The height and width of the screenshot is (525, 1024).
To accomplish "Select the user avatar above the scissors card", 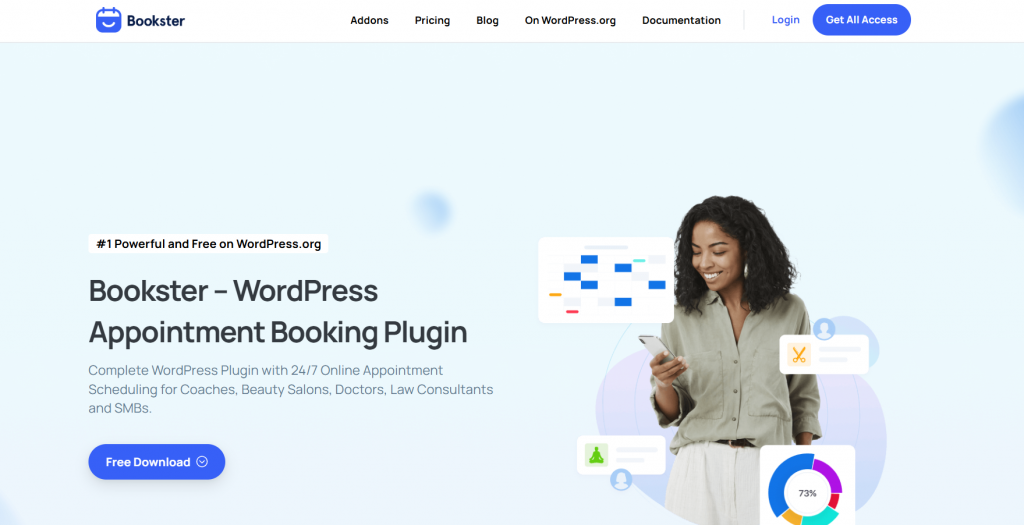I will [x=824, y=328].
